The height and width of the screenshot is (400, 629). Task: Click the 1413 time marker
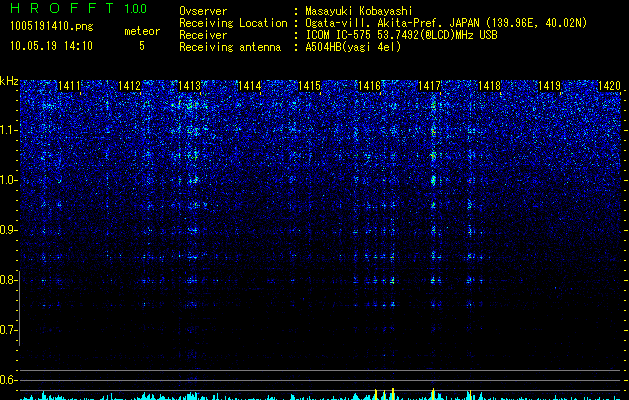[x=189, y=85]
